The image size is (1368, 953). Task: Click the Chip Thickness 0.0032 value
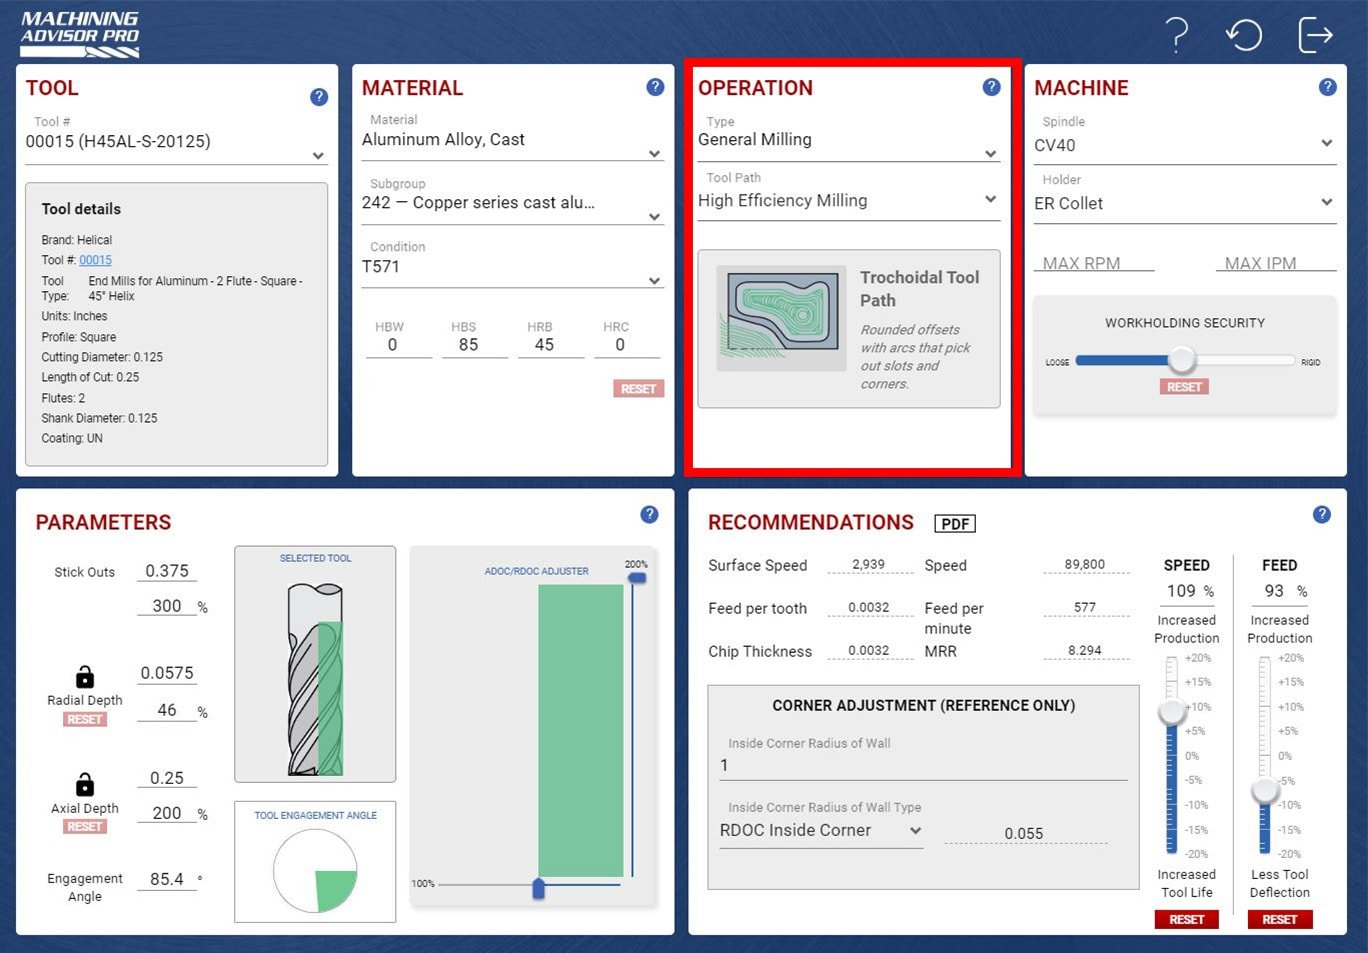pyautogui.click(x=869, y=650)
